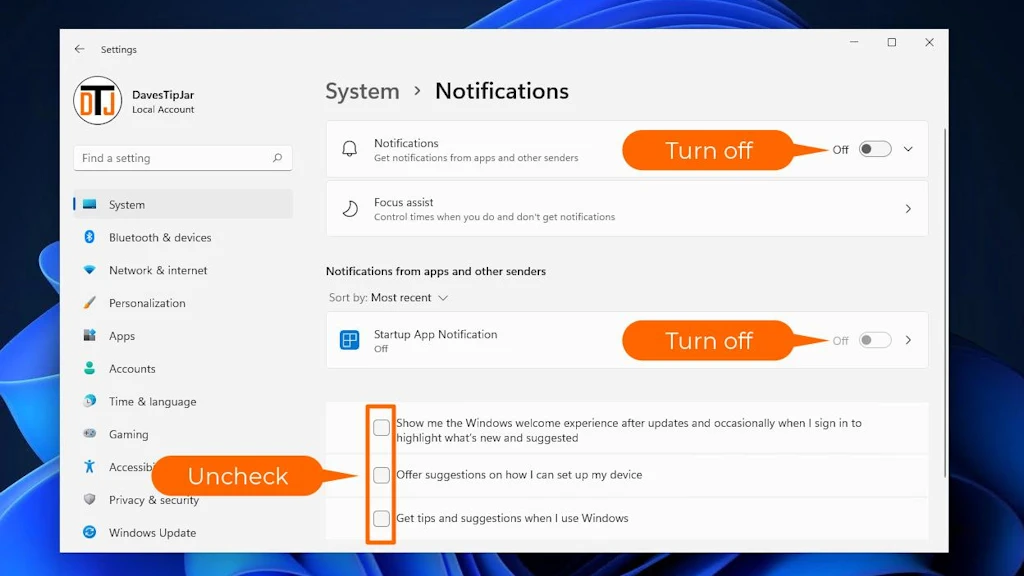Close the Settings window
This screenshot has width=1024, height=576.
pyautogui.click(x=929, y=42)
